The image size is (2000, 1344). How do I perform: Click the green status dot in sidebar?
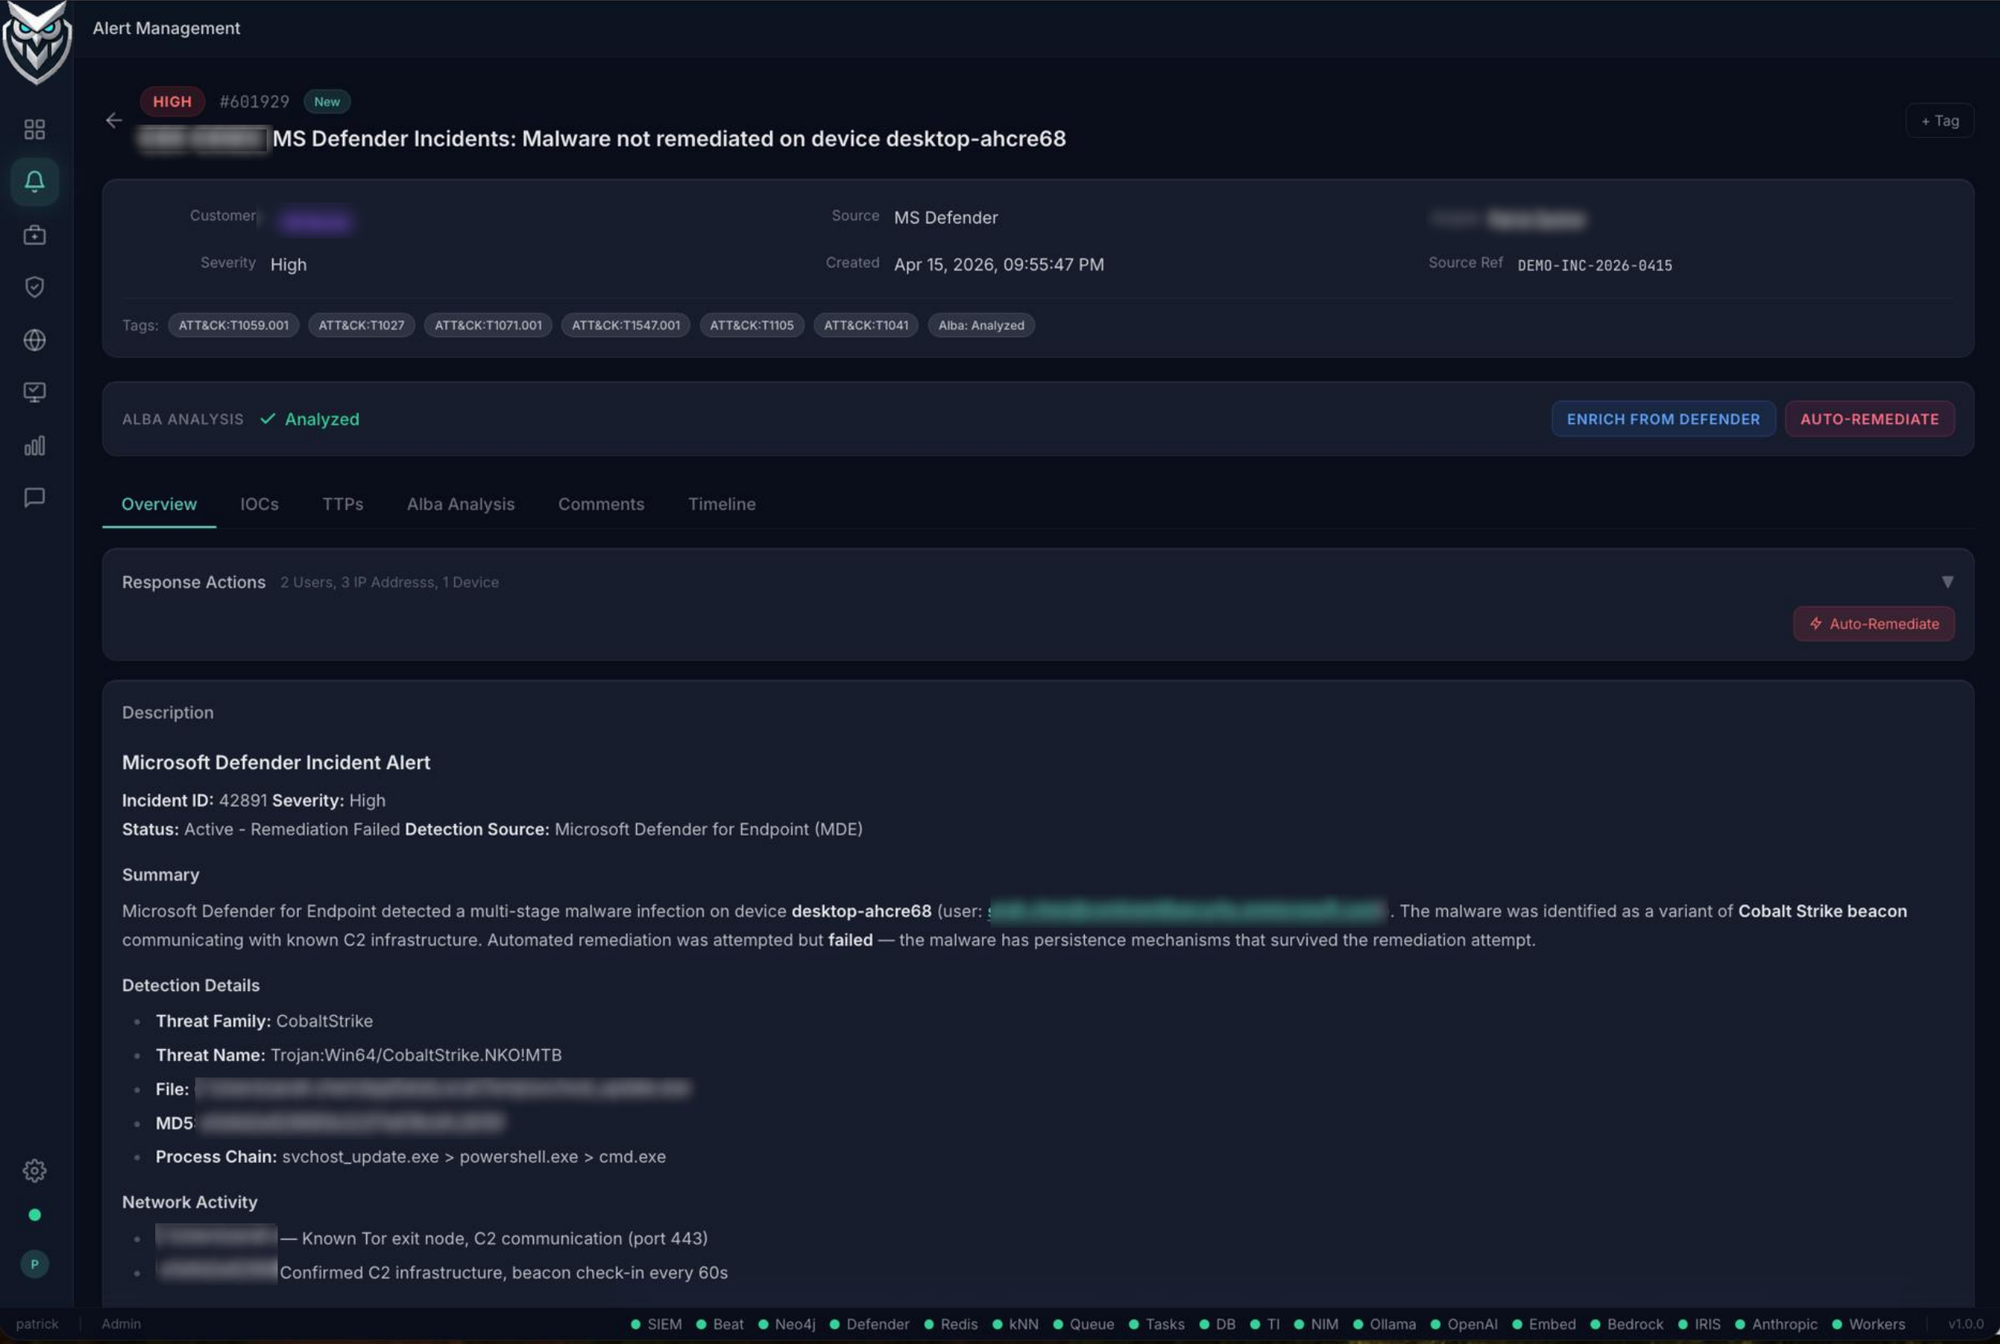tap(35, 1215)
